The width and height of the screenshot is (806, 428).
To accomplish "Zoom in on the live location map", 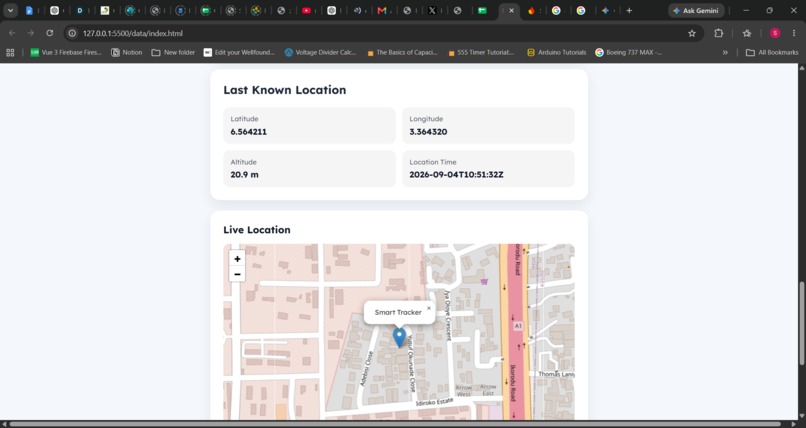I will click(237, 259).
